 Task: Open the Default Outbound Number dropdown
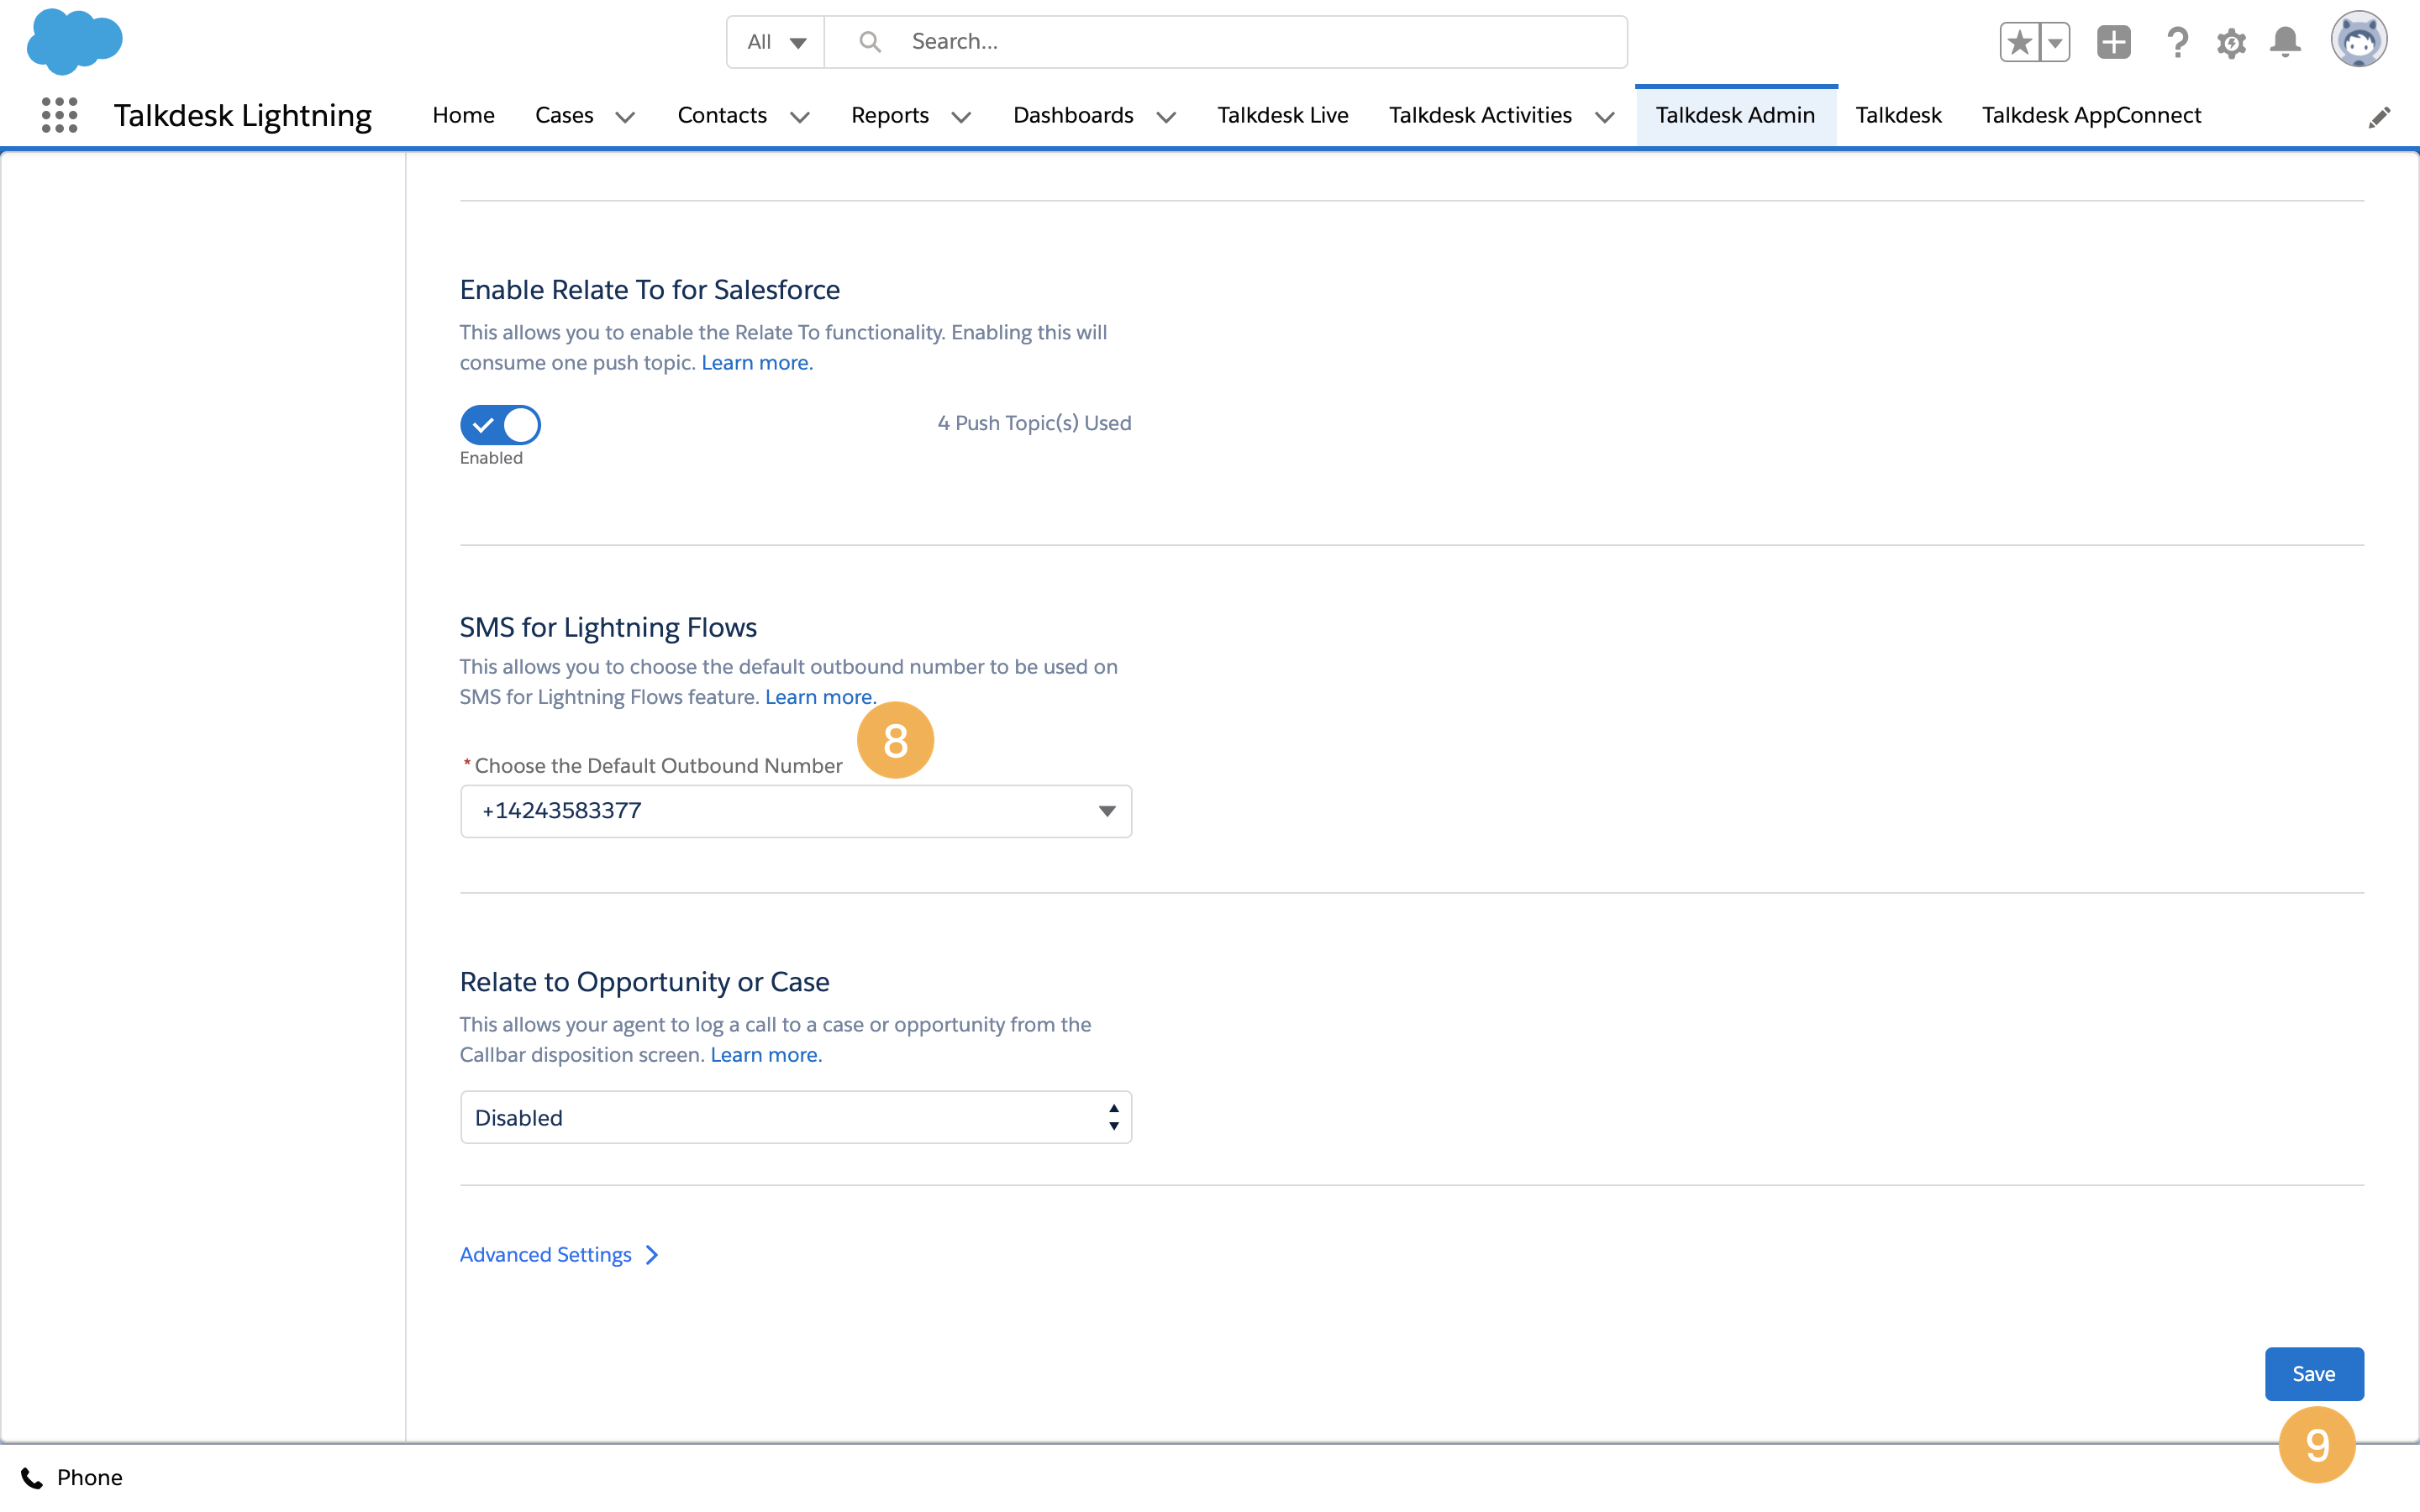796,811
